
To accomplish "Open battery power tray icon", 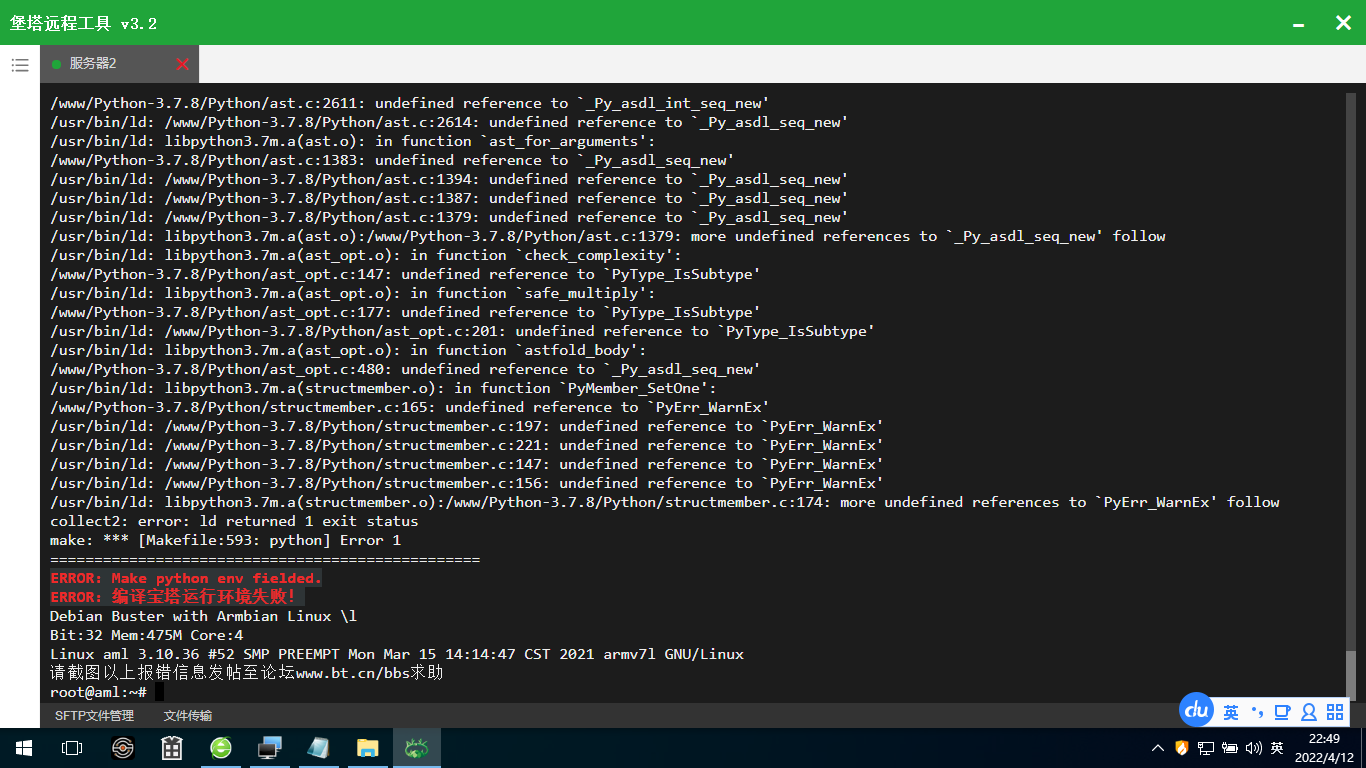I will [1230, 748].
